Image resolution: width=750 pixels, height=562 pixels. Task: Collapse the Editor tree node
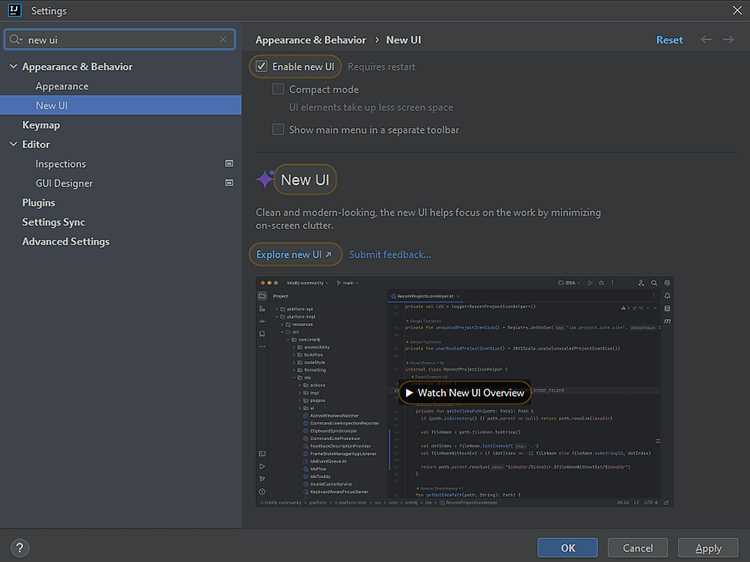click(13, 144)
